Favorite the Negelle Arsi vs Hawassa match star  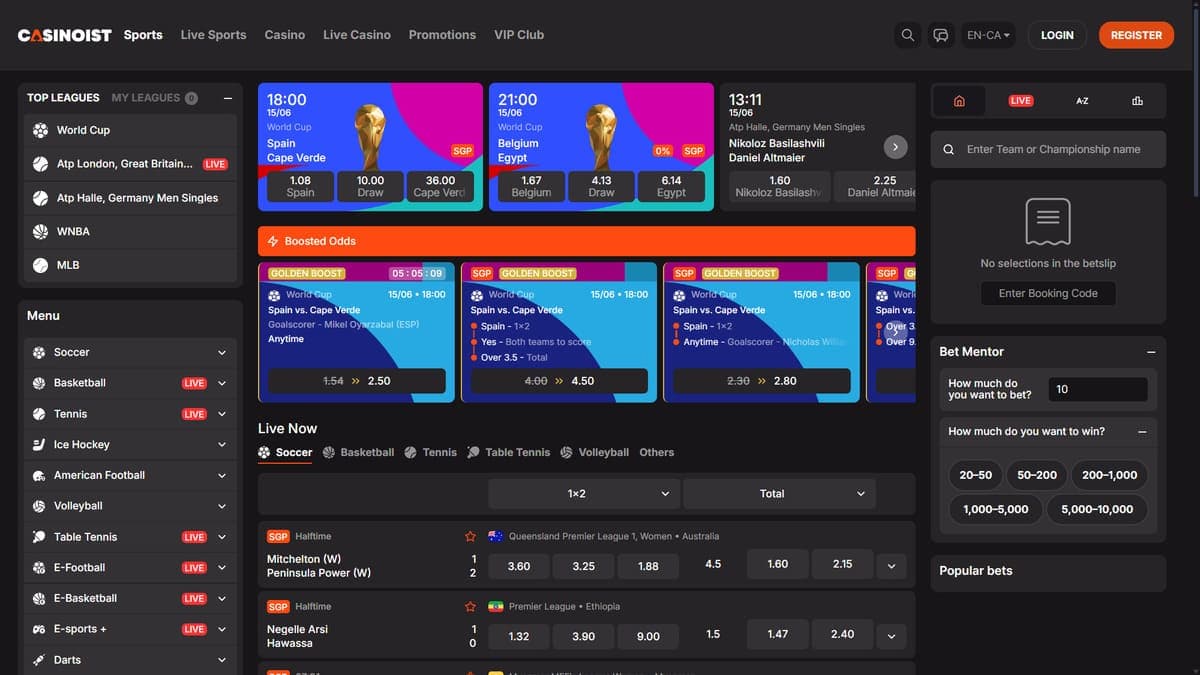(x=470, y=606)
